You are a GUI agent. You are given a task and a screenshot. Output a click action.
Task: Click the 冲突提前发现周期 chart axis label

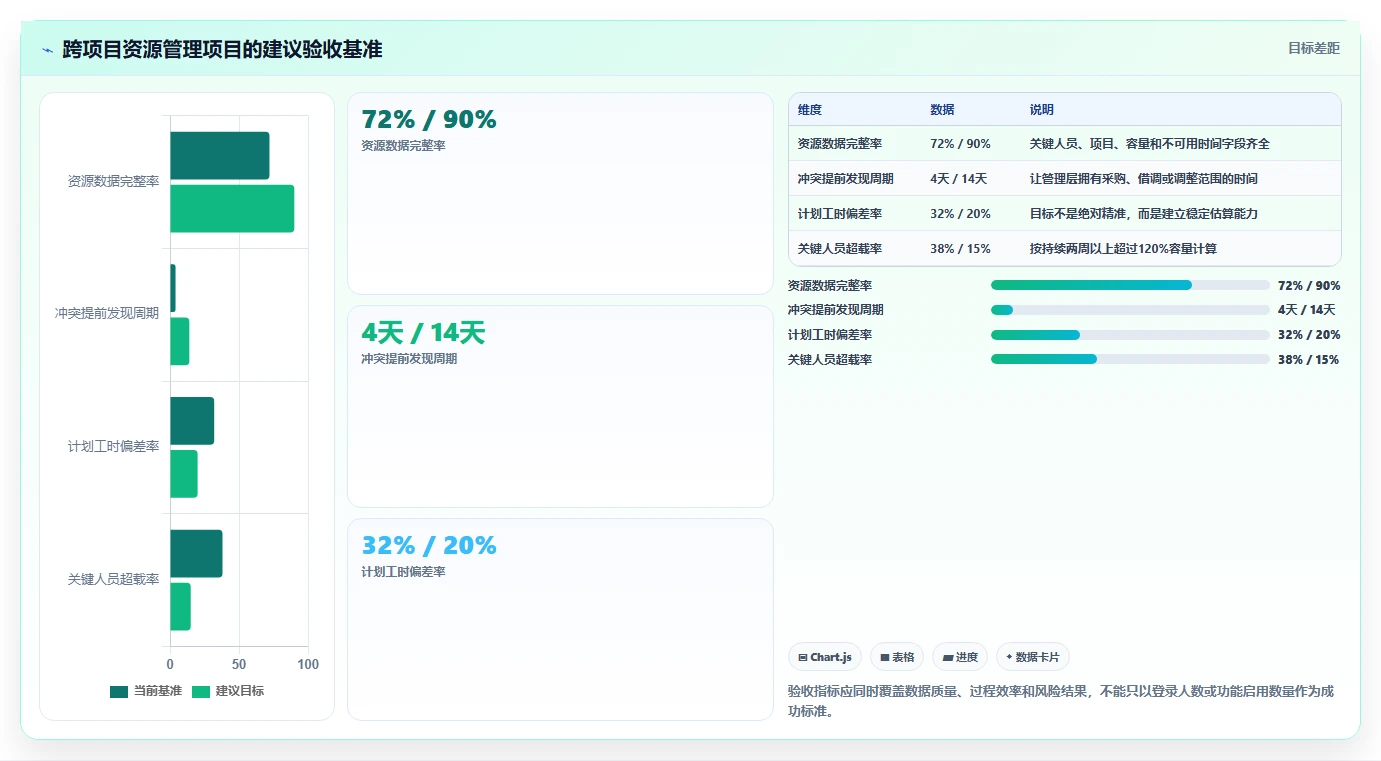click(107, 314)
